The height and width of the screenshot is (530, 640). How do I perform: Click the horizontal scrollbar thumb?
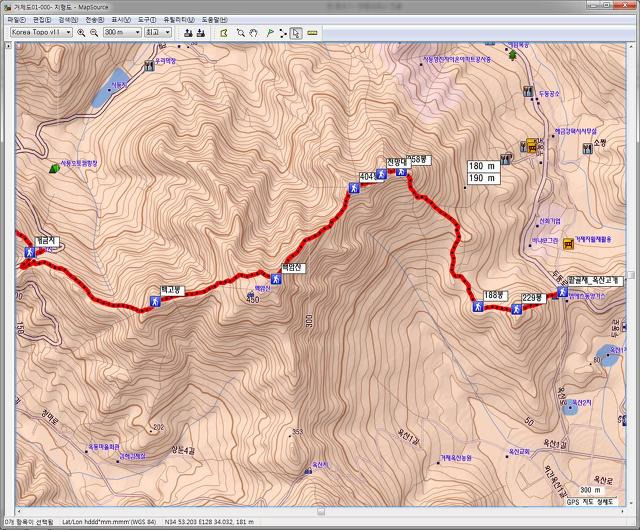click(x=321, y=512)
